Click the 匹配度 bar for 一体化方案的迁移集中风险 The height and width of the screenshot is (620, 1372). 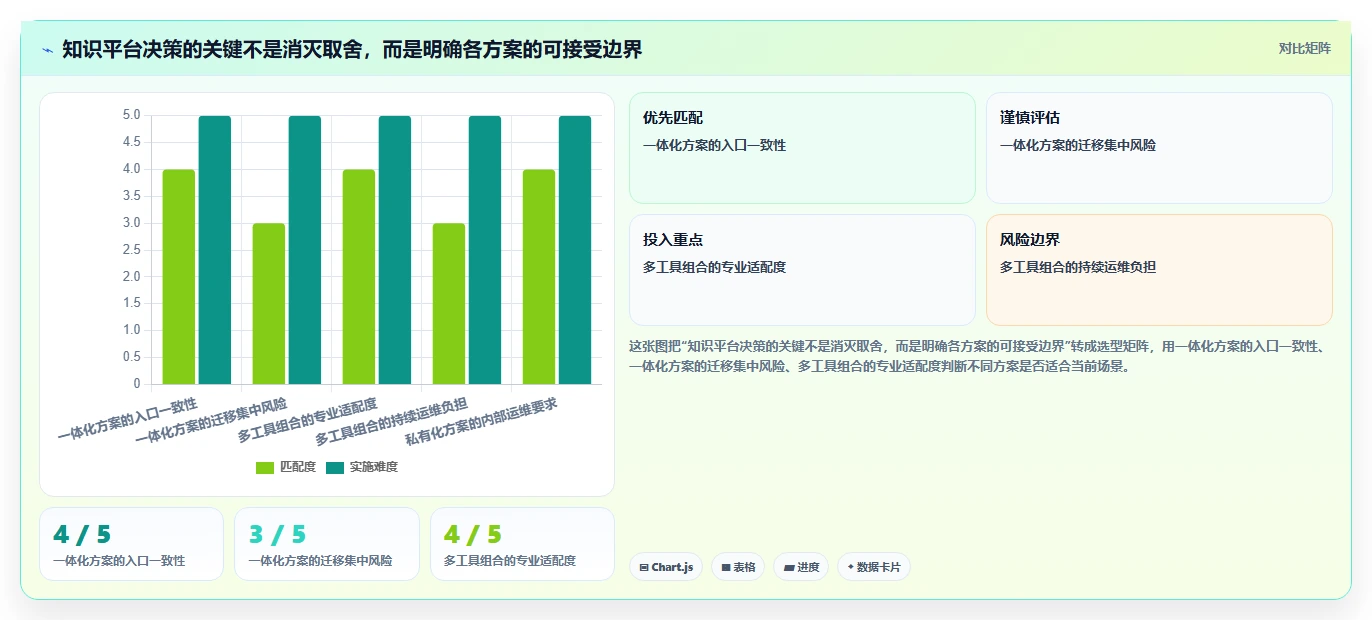[269, 304]
